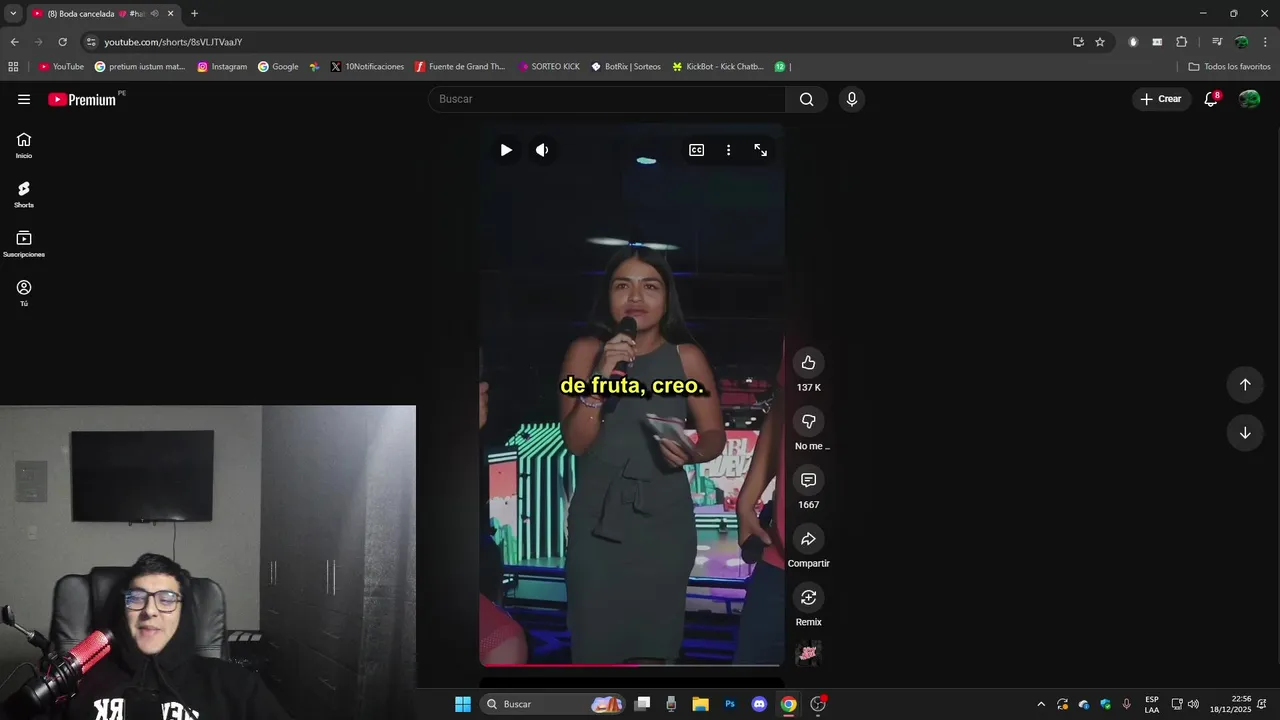Click the YouTube search magnifier button
Image resolution: width=1280 pixels, height=720 pixels.
[806, 99]
